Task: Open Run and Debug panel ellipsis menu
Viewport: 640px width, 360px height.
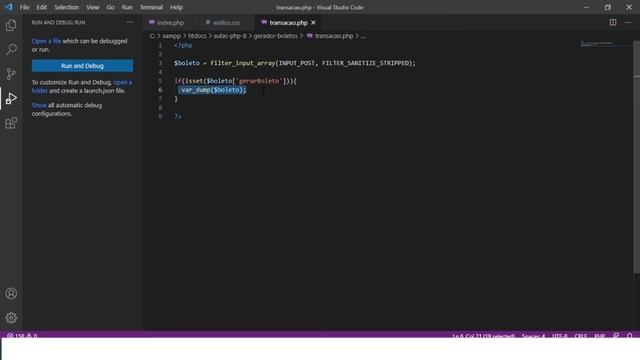Action: (130, 22)
